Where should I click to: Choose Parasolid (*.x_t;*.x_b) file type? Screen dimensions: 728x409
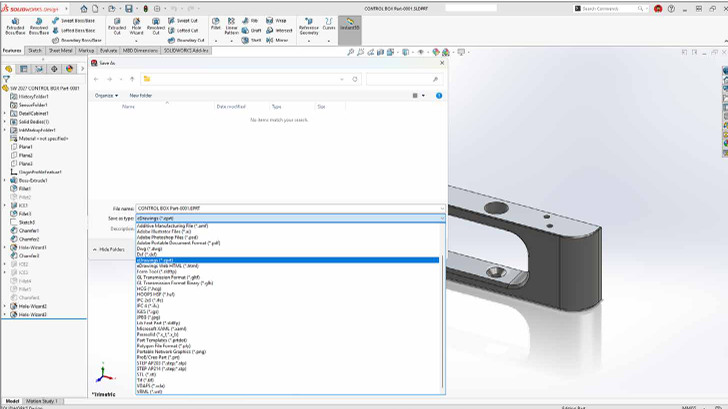[287, 334]
